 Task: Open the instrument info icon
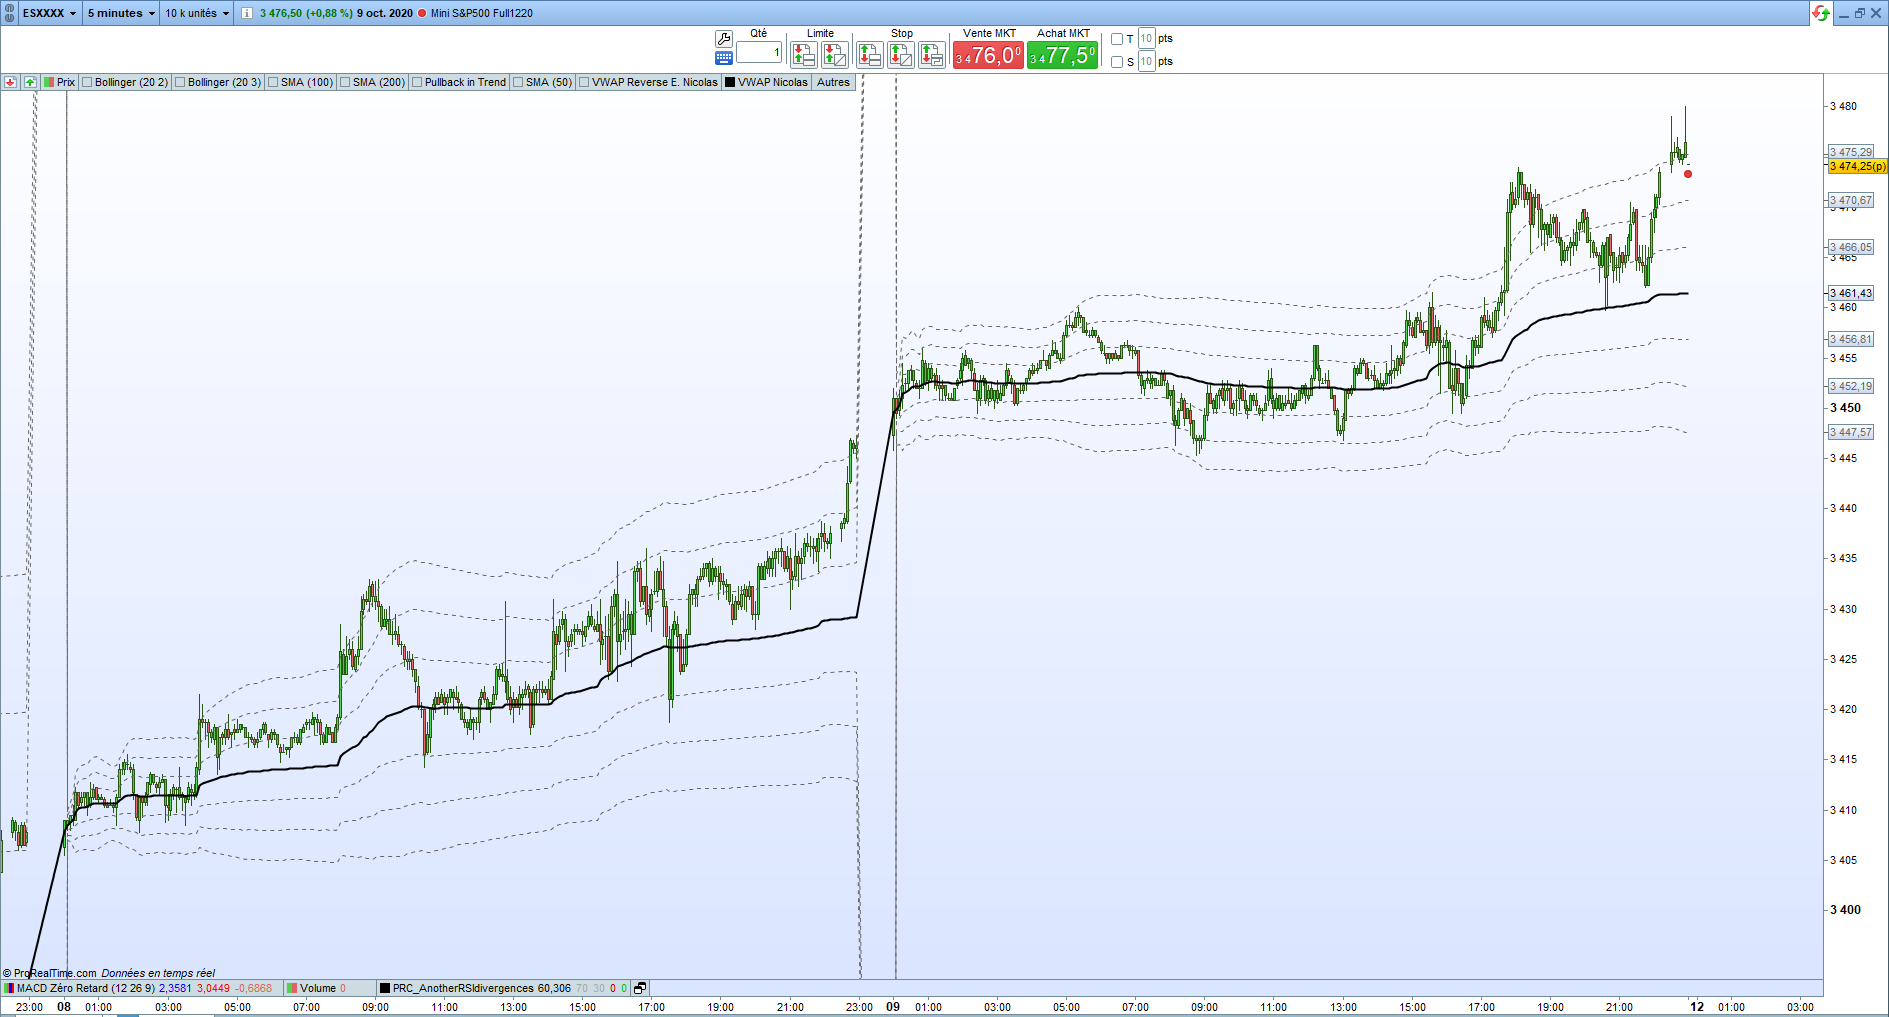click(247, 13)
